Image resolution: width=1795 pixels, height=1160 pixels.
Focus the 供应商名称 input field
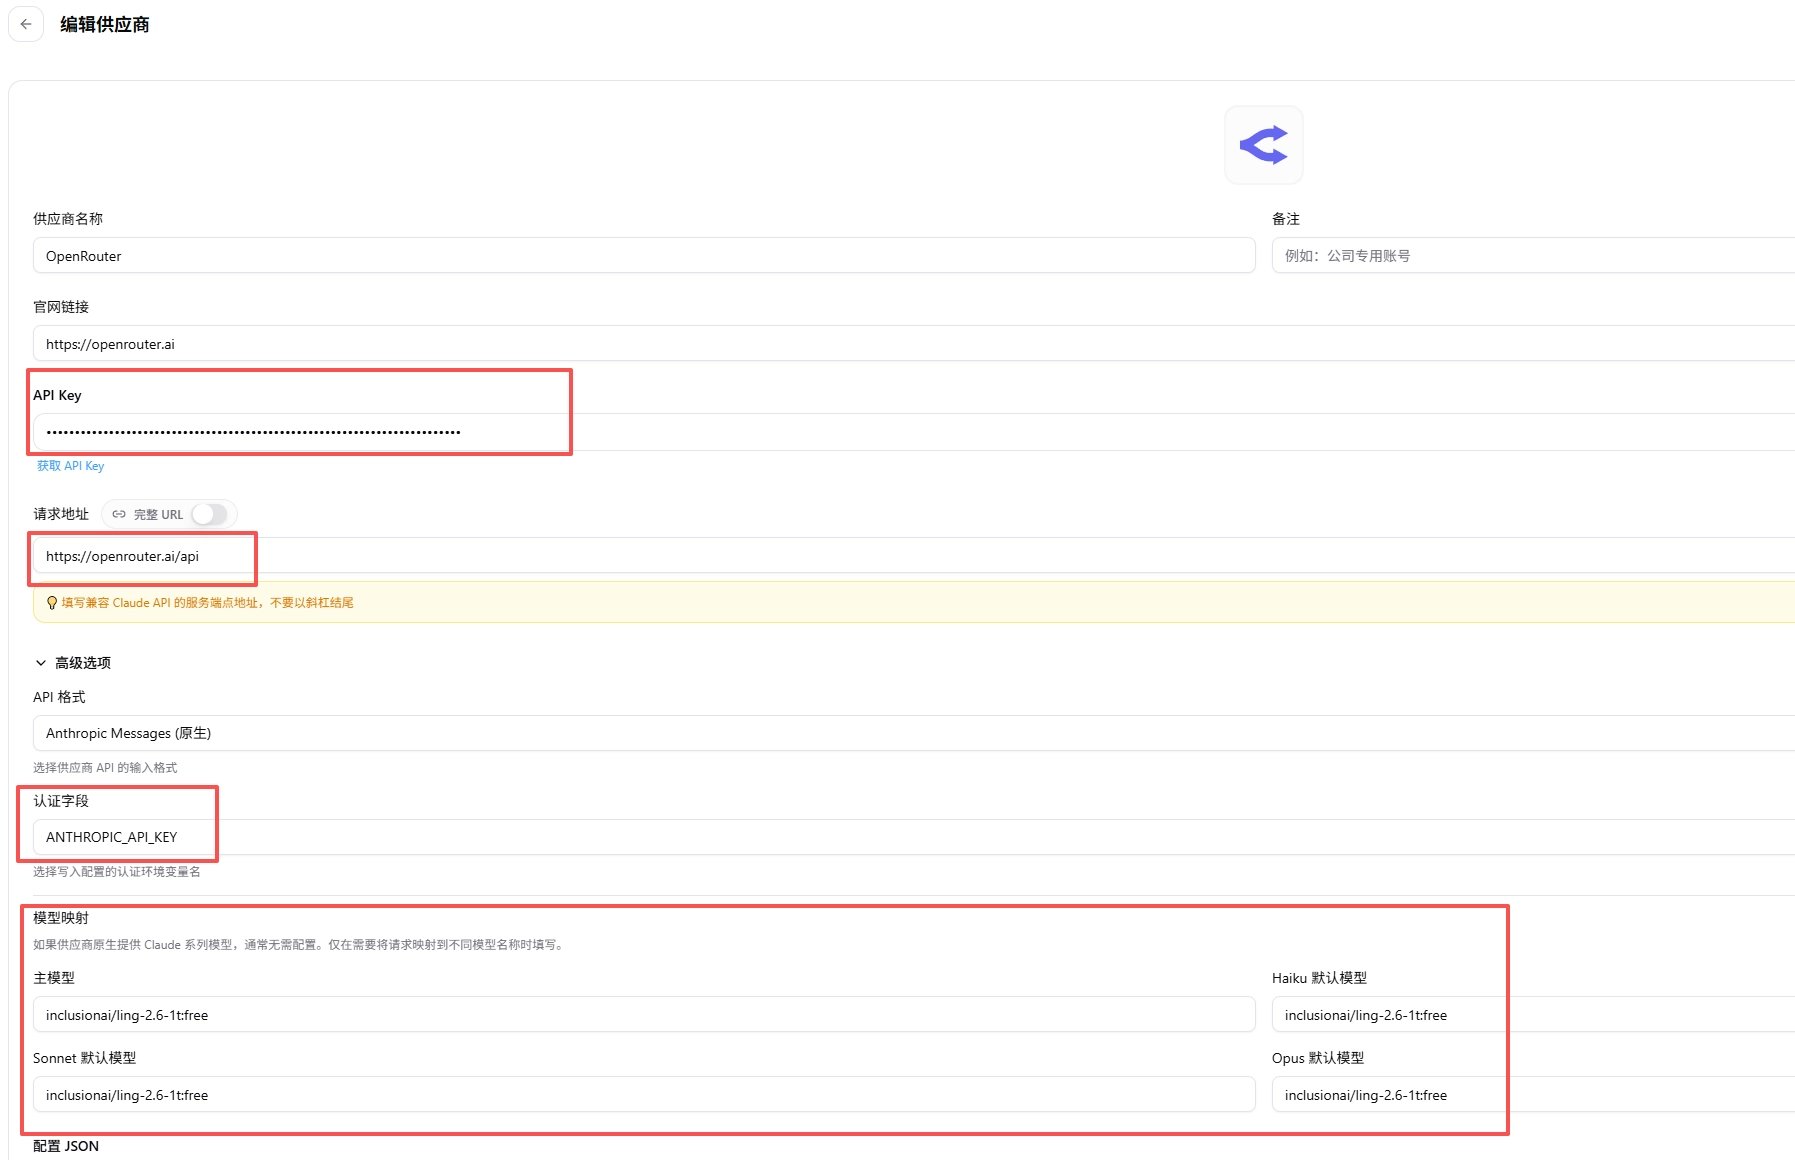644,256
